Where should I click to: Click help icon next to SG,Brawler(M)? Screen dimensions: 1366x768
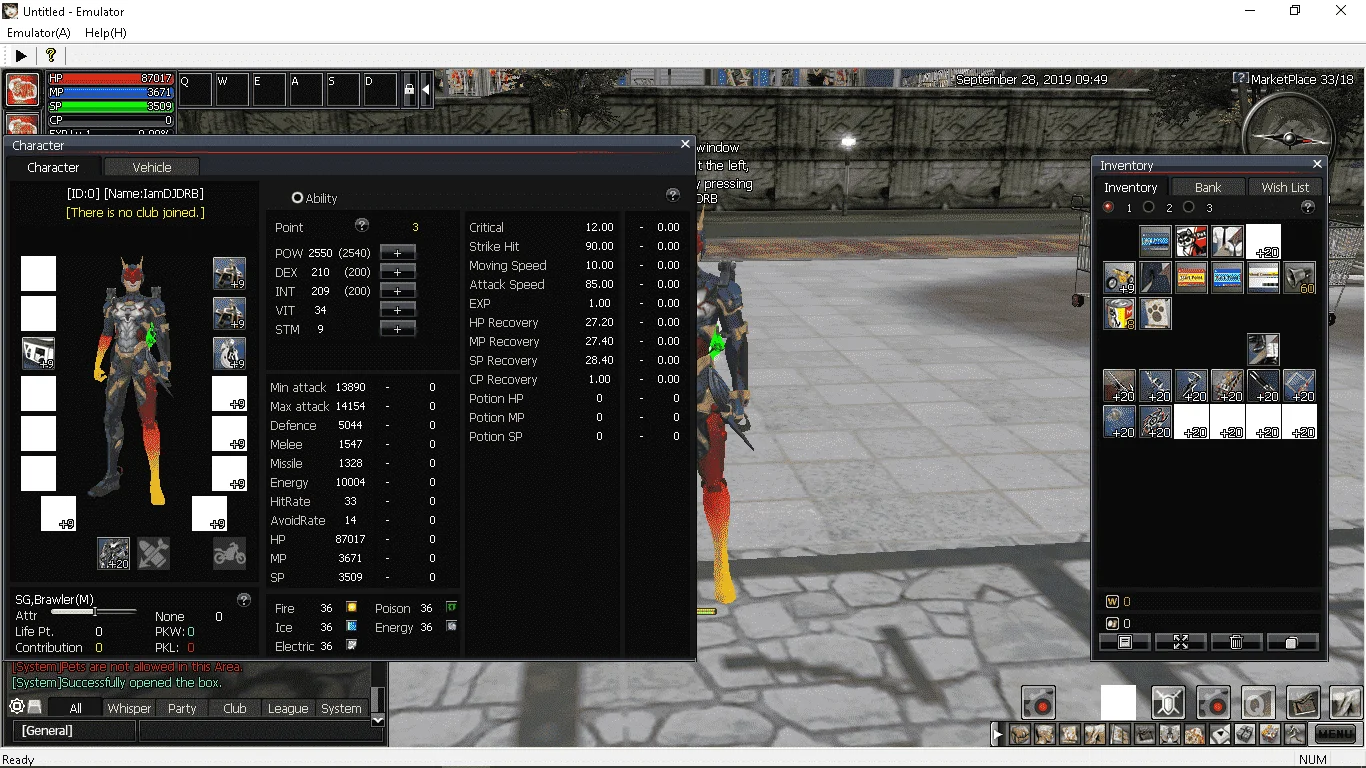[243, 600]
